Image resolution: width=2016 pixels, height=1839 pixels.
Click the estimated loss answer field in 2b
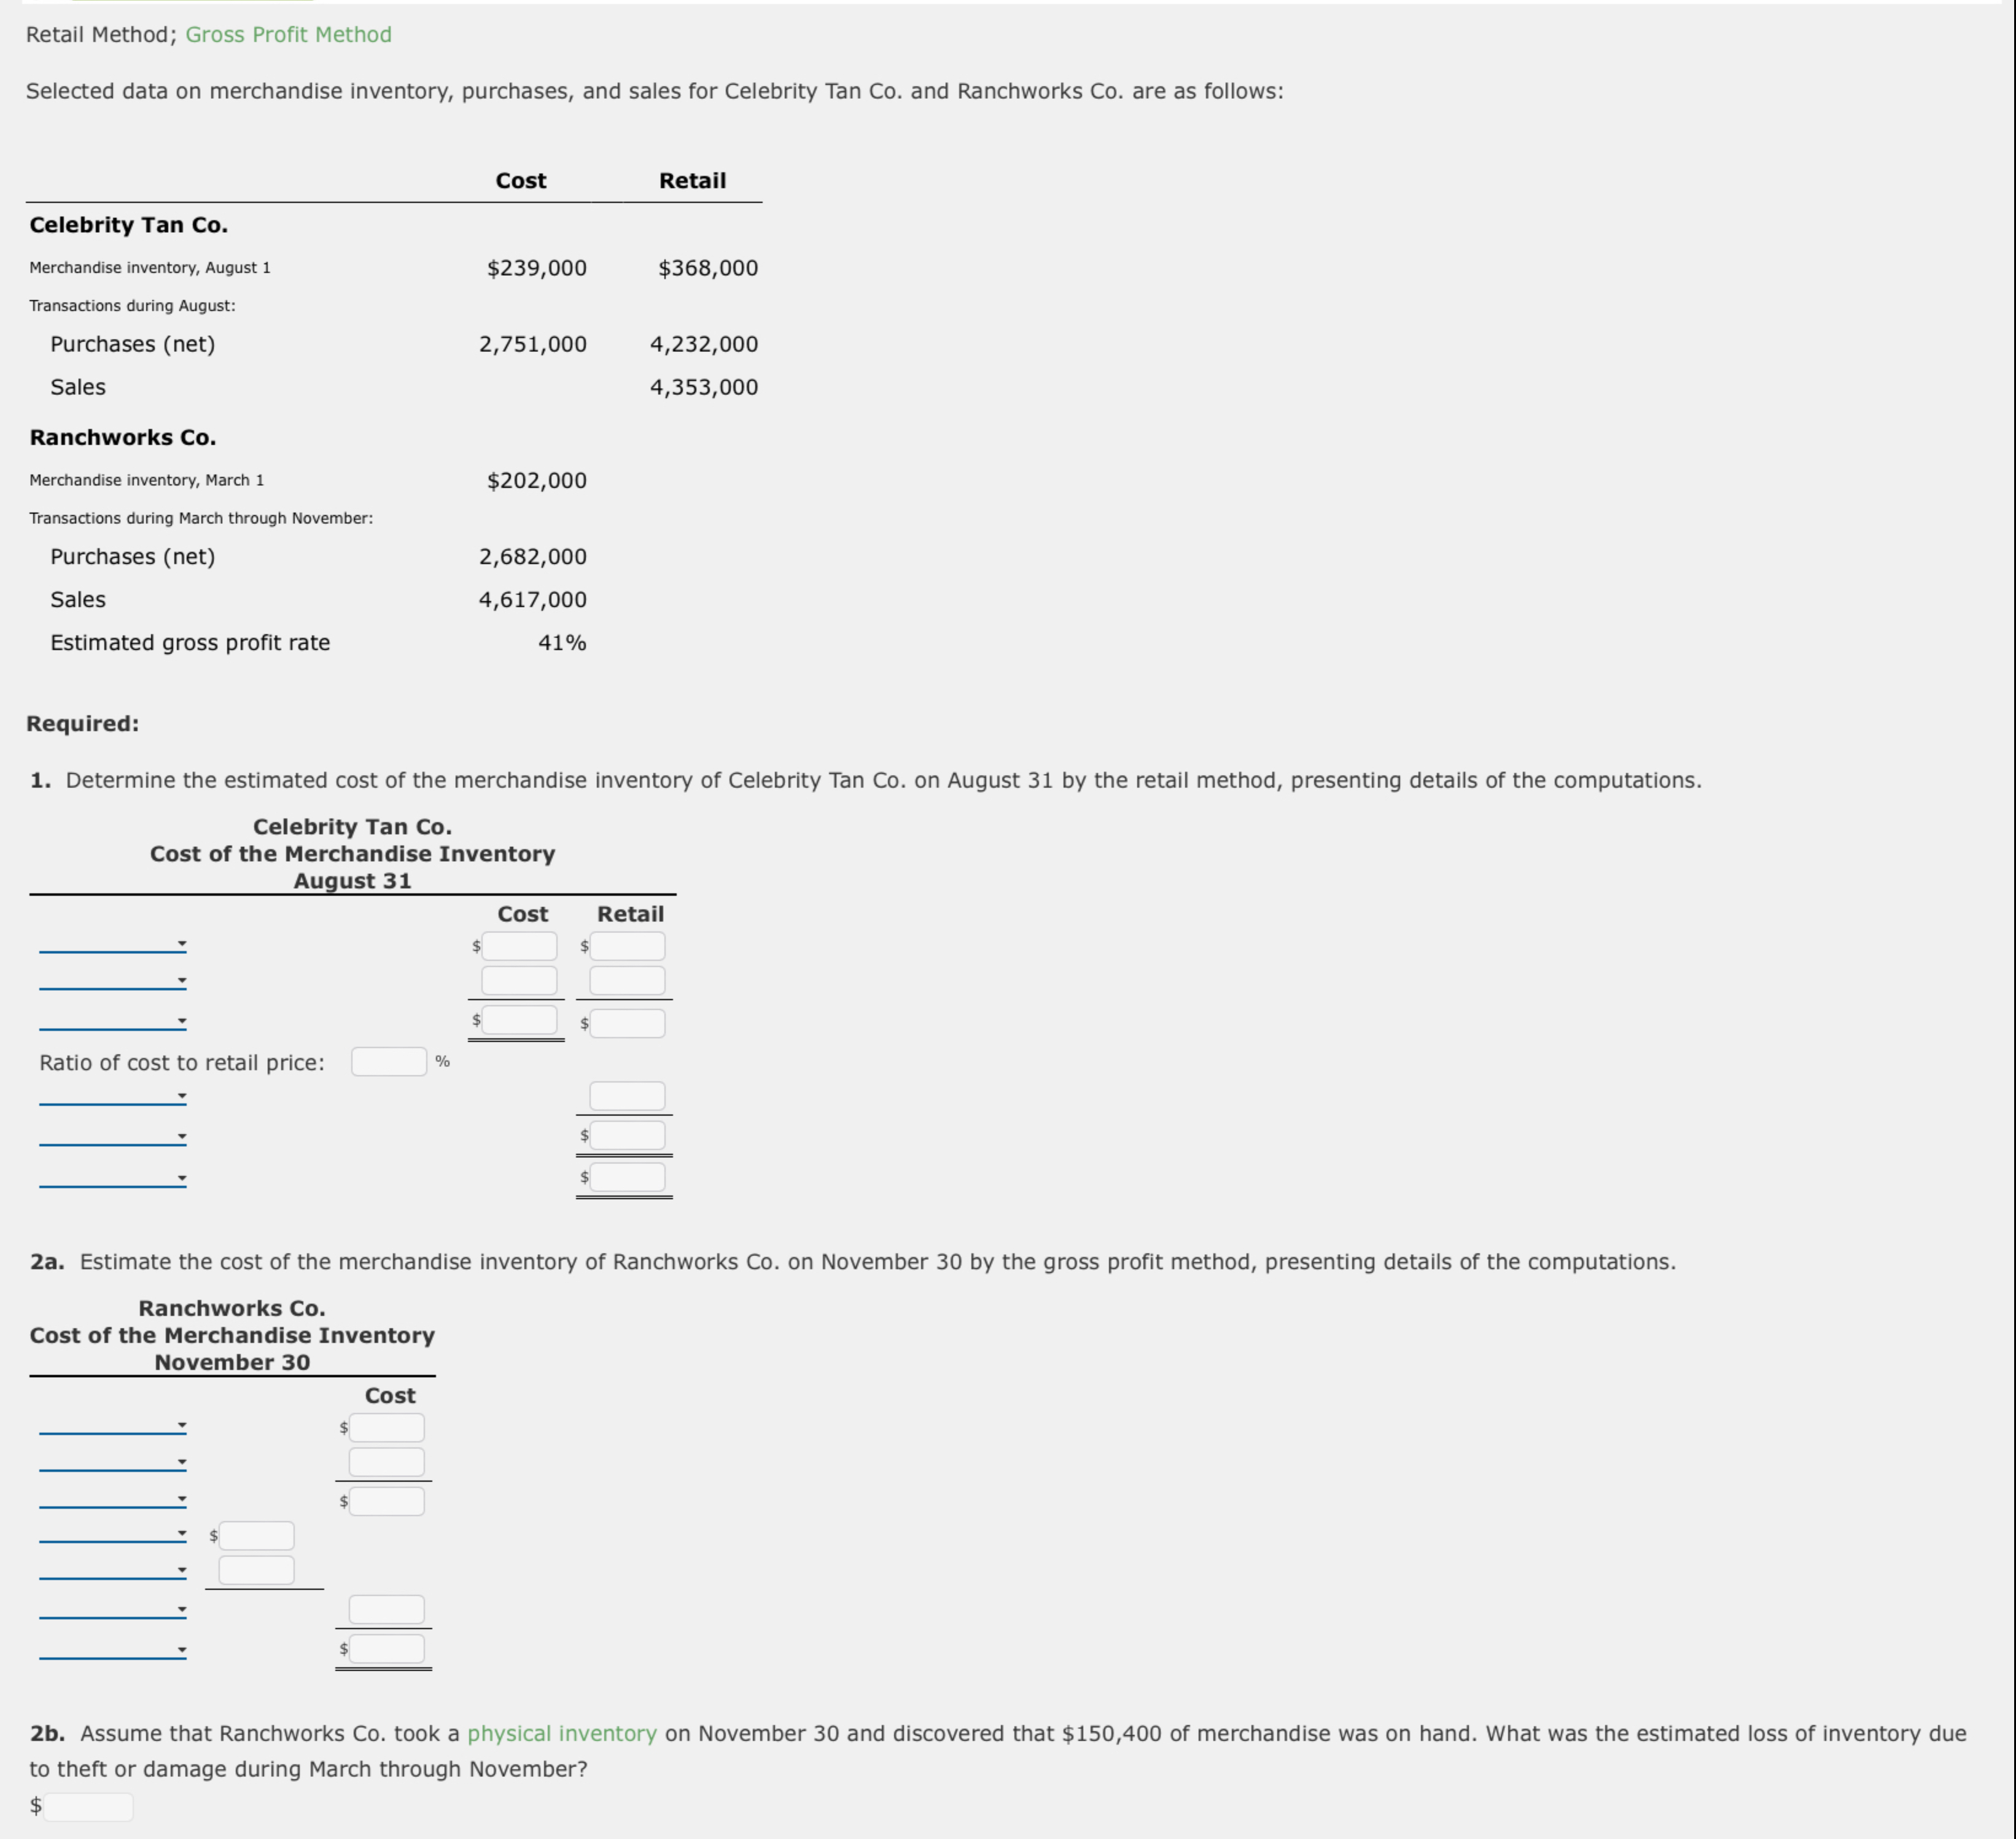click(x=88, y=1805)
